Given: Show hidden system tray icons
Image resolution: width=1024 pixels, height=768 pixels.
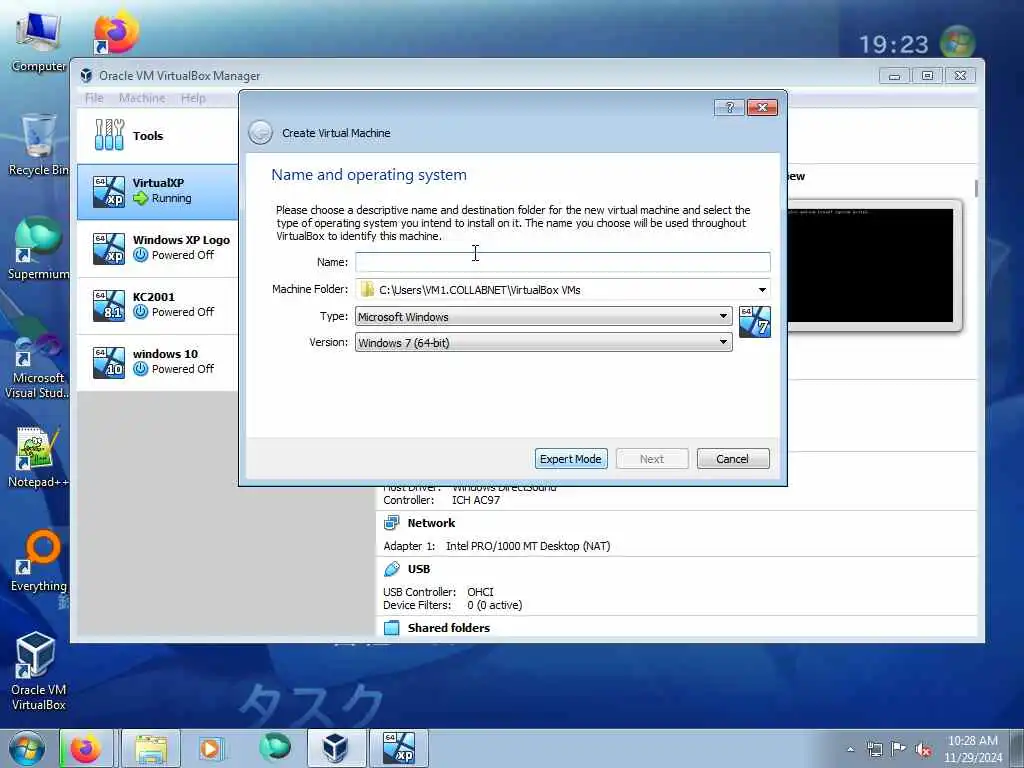Looking at the screenshot, I should (850, 750).
